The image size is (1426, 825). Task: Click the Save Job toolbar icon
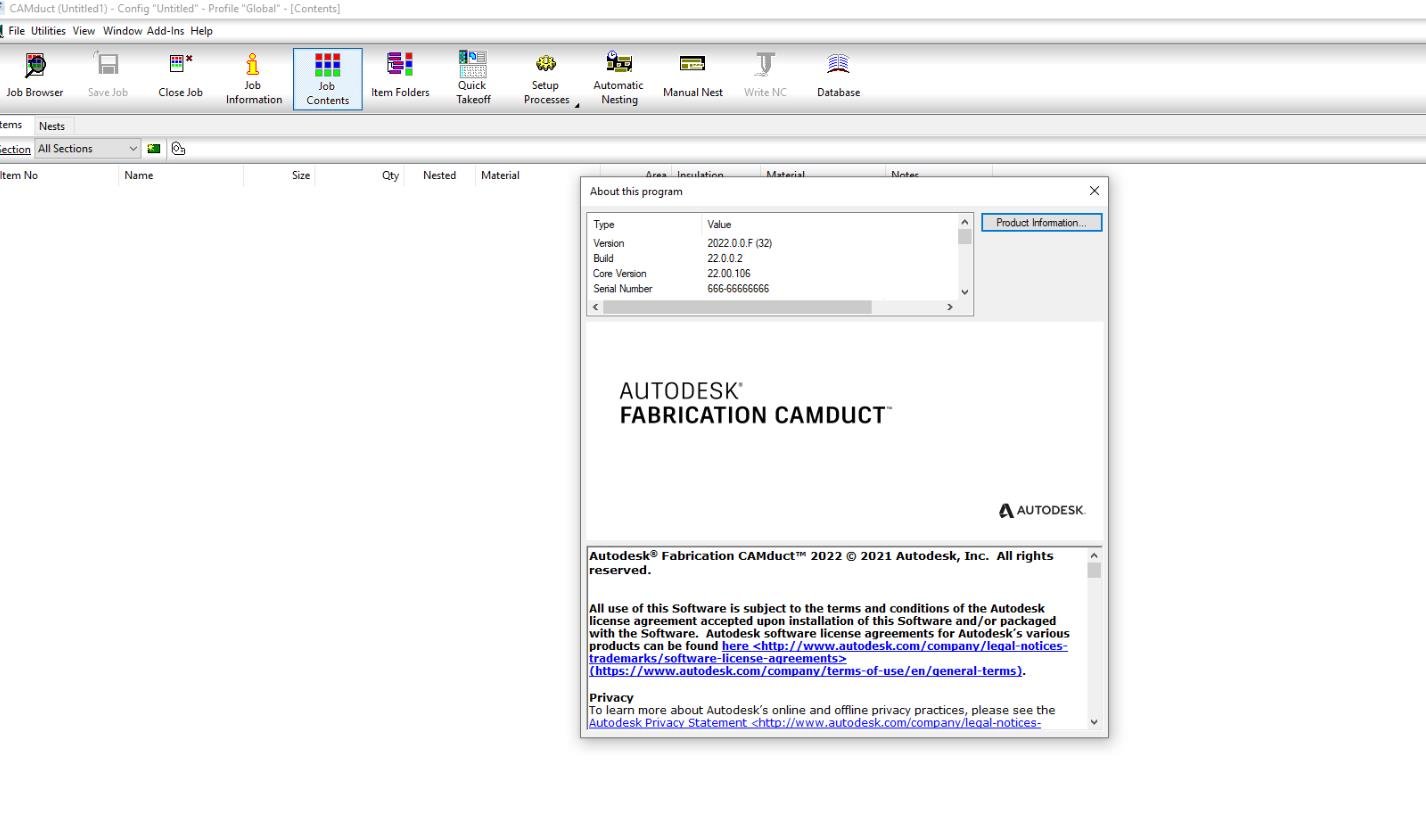click(107, 77)
